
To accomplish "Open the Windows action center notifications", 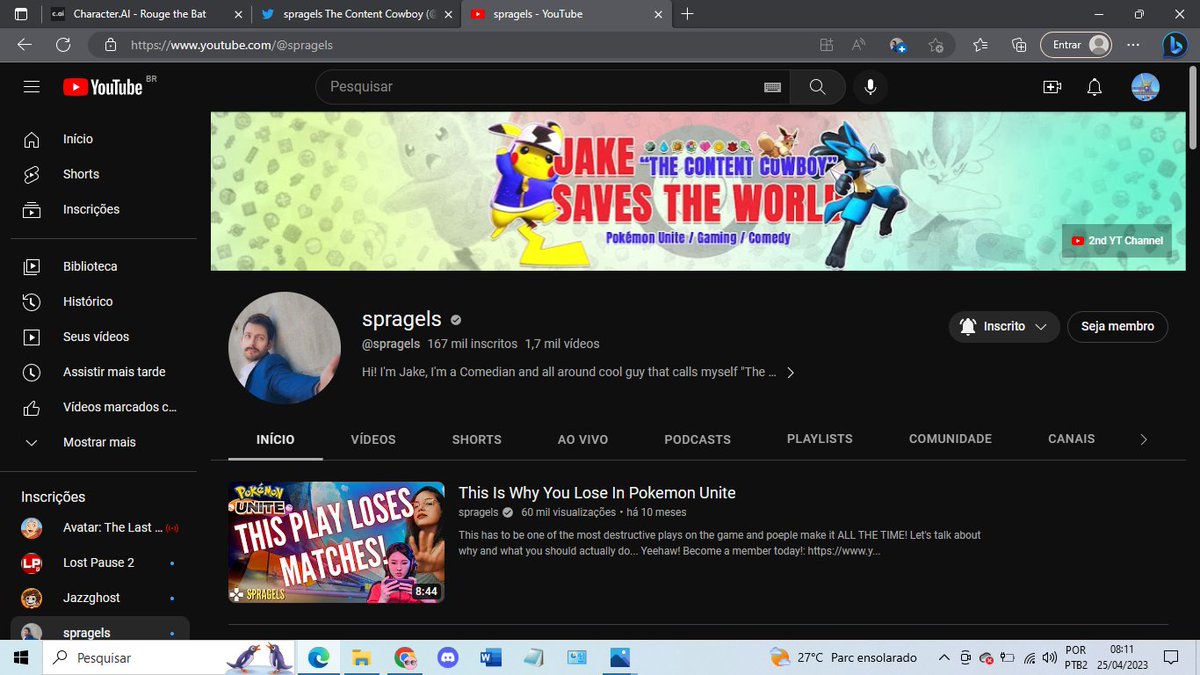I will coord(1171,657).
